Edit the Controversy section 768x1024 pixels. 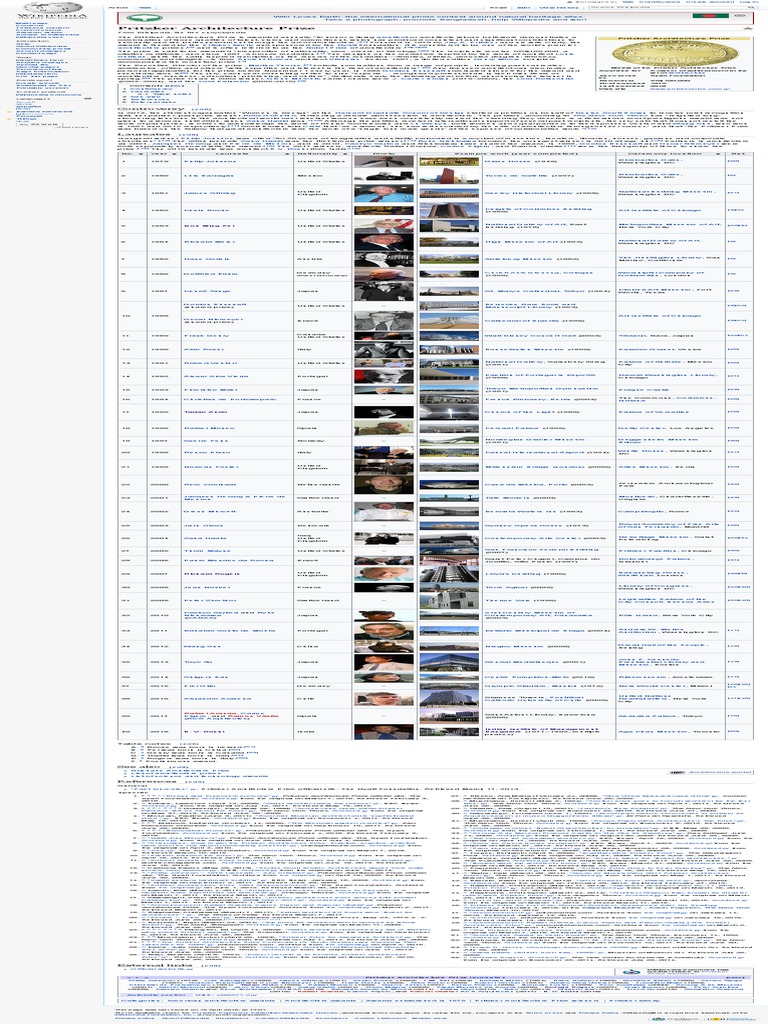click(x=202, y=108)
